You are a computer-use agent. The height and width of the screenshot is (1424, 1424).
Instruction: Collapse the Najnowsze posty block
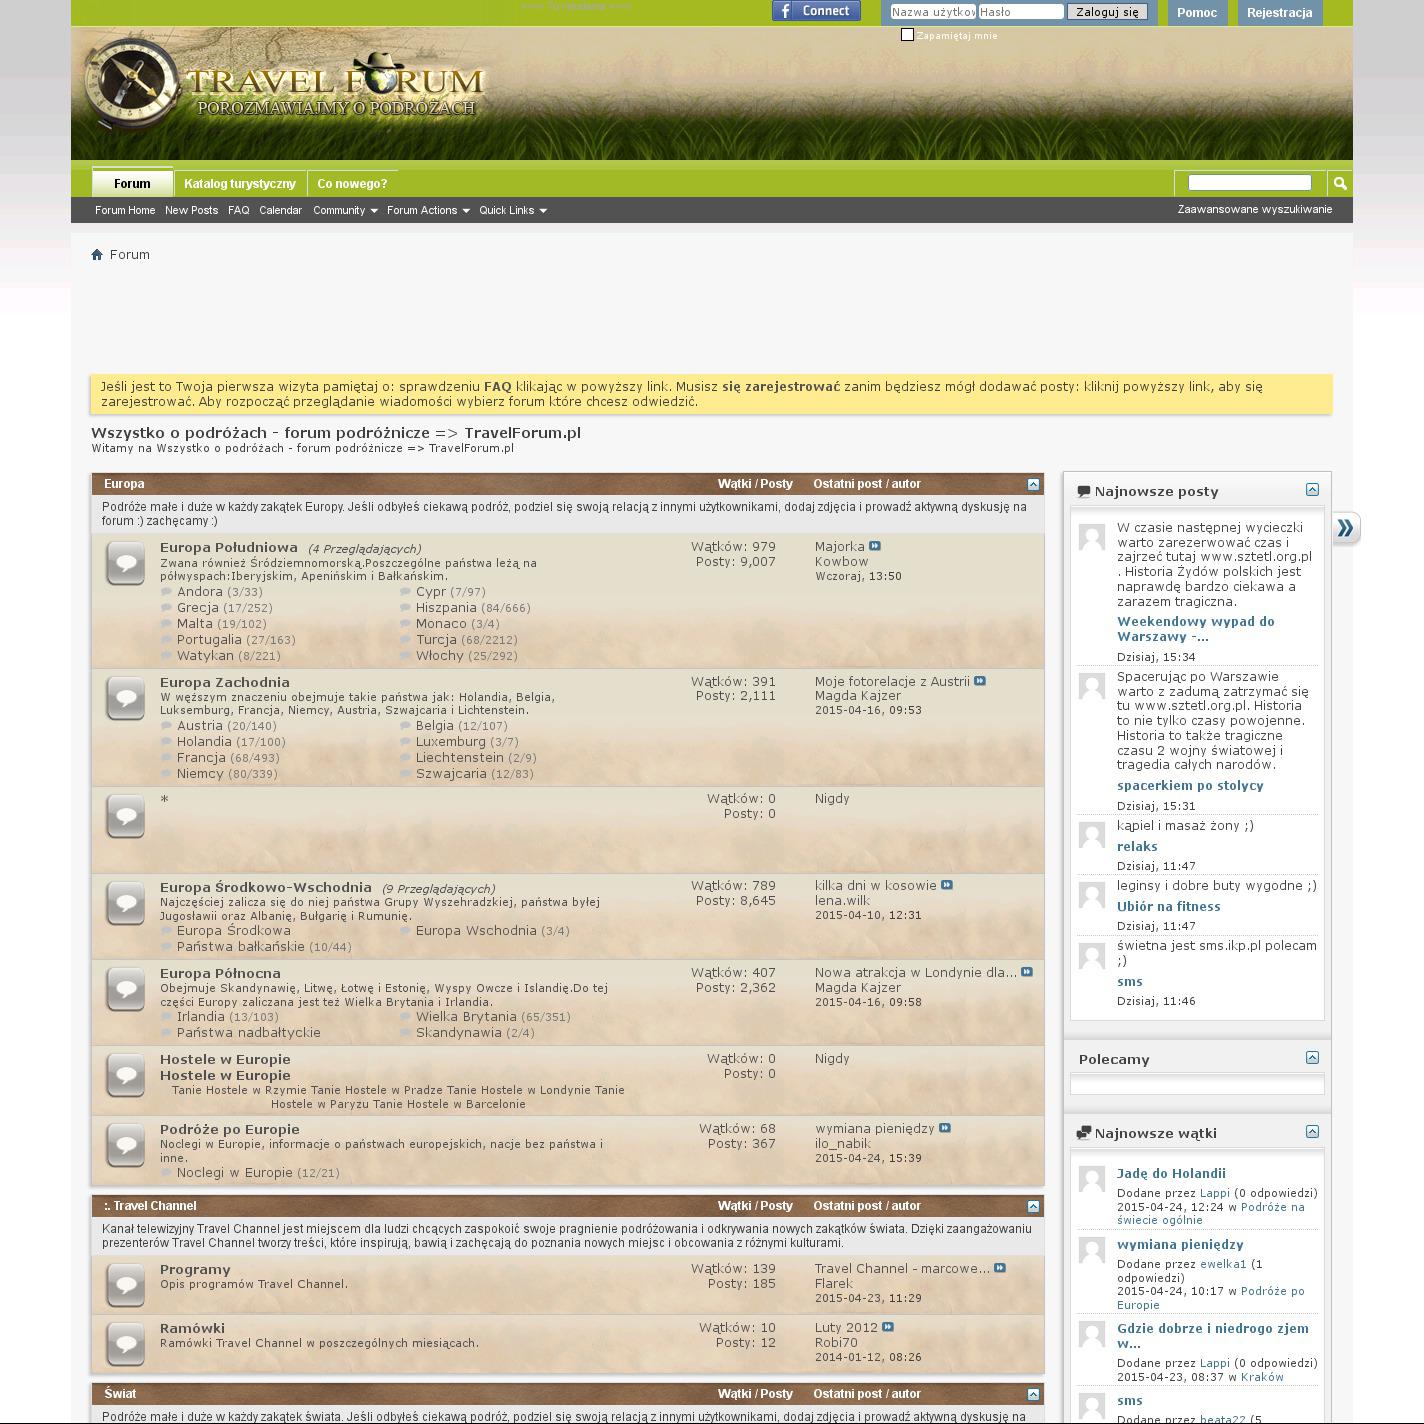1312,490
